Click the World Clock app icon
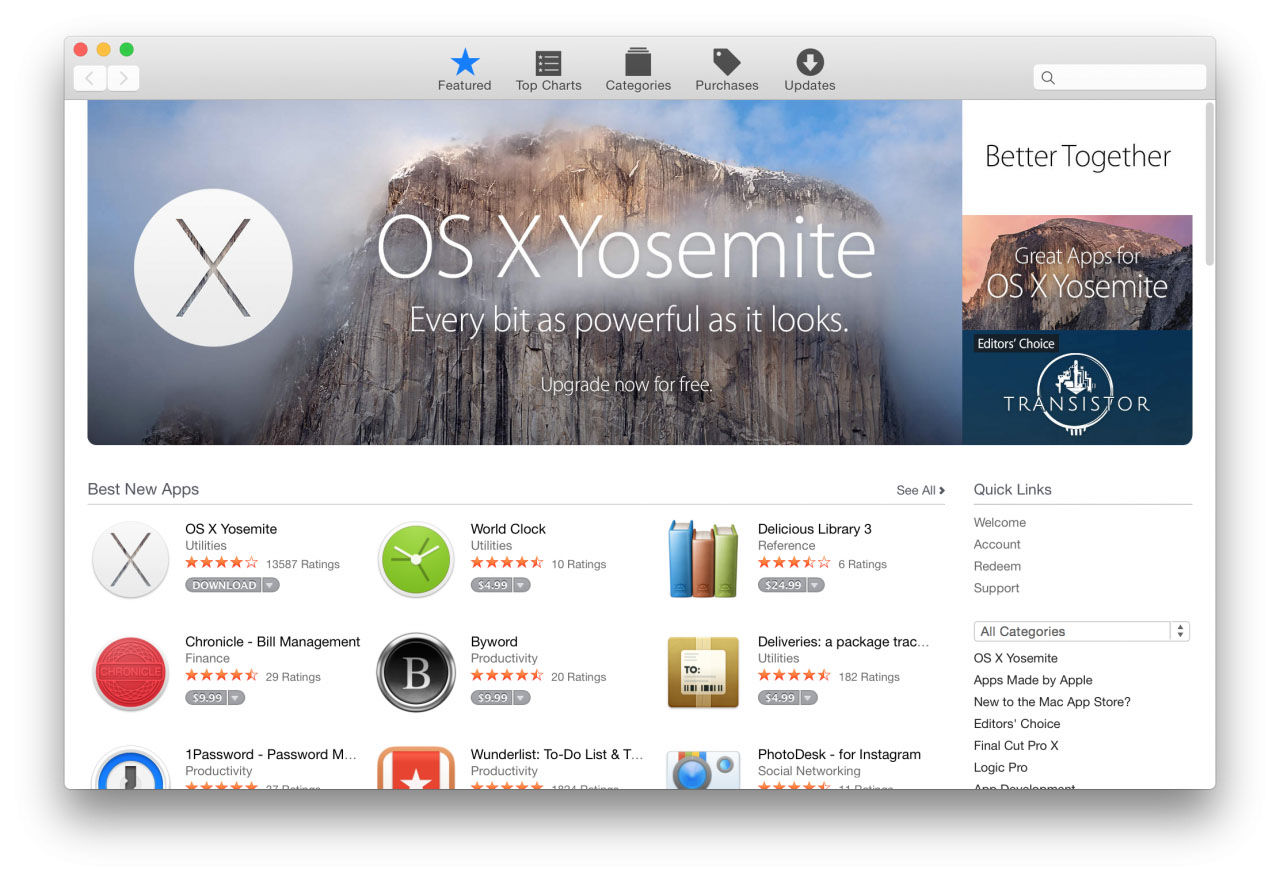This screenshot has width=1280, height=881. [x=416, y=559]
